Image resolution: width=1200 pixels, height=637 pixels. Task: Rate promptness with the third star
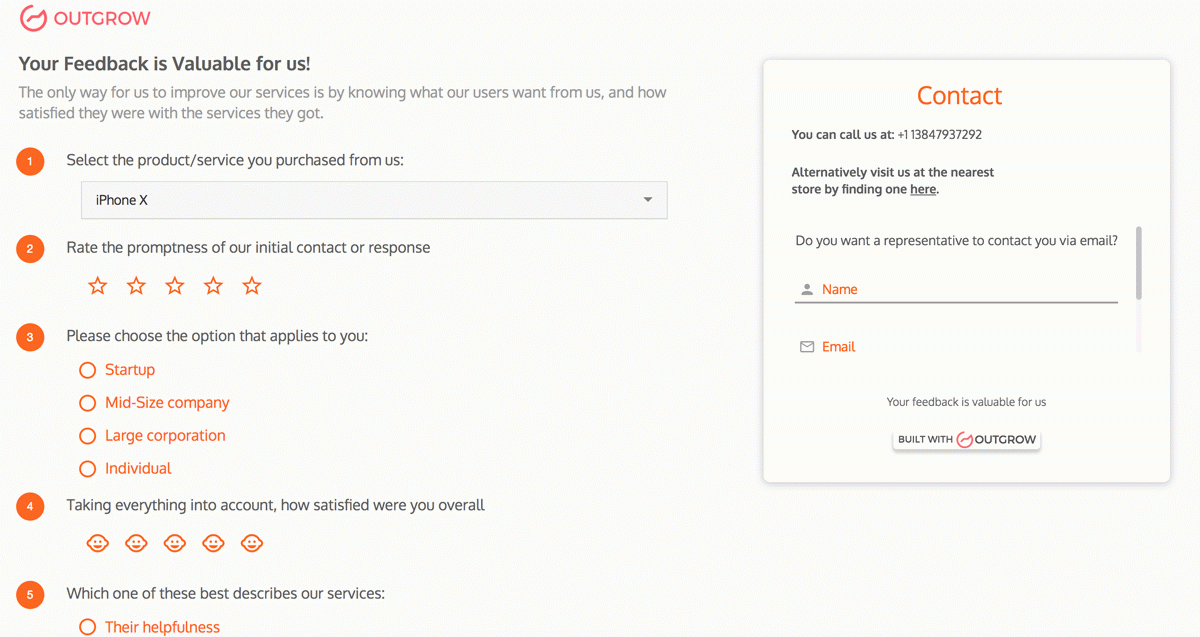(x=175, y=287)
